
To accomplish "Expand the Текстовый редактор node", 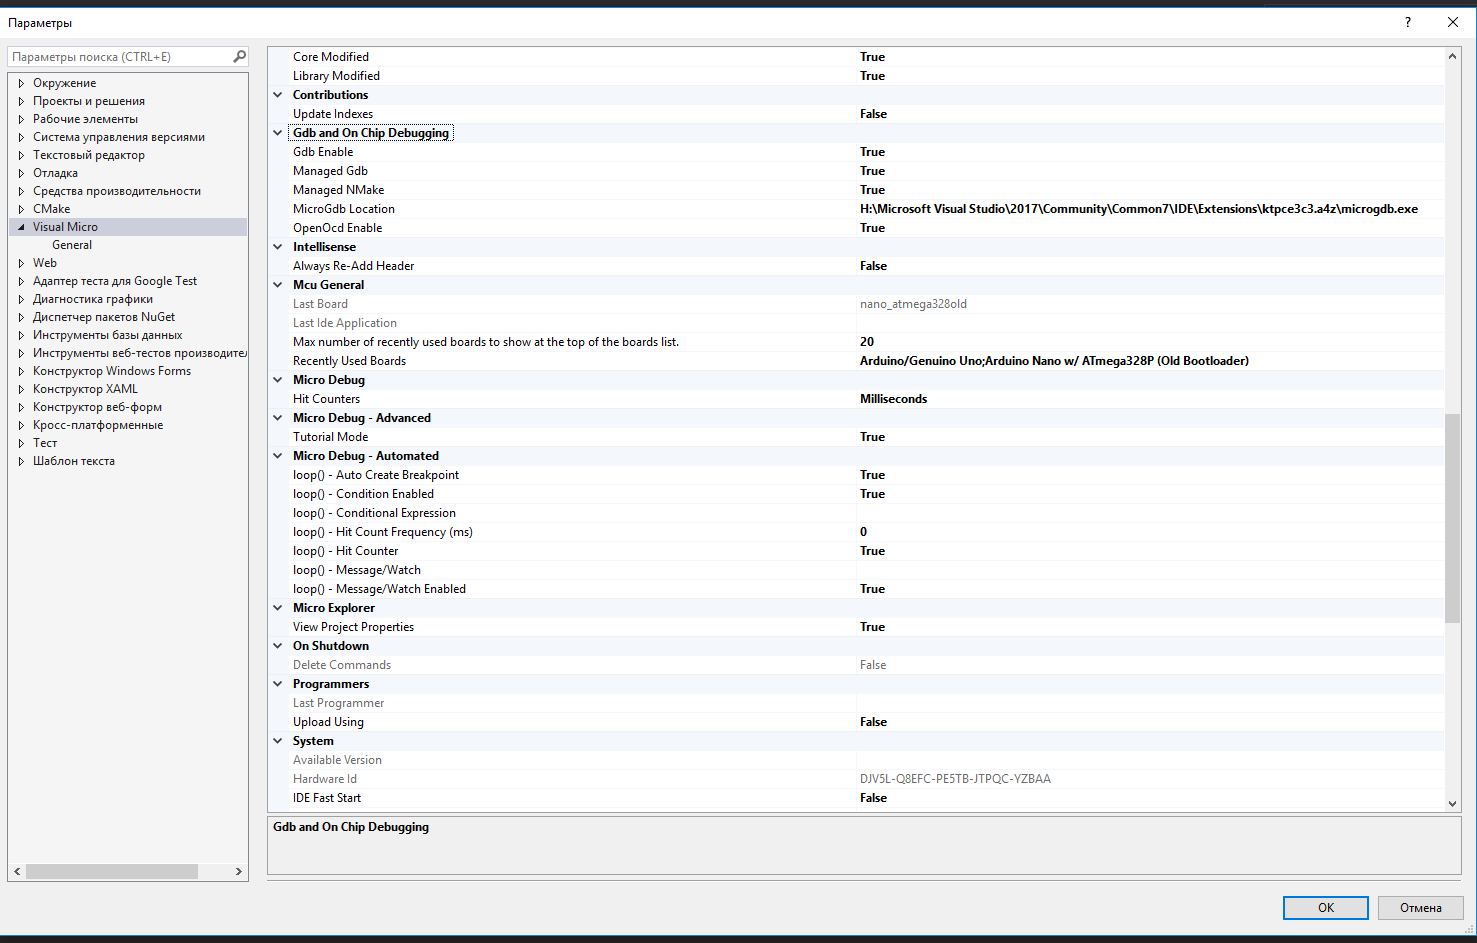I will point(21,155).
